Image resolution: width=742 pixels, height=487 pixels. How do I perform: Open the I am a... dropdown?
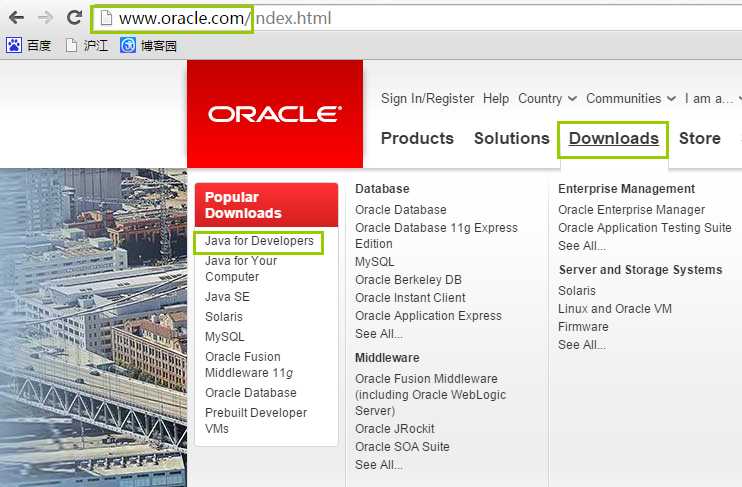713,98
